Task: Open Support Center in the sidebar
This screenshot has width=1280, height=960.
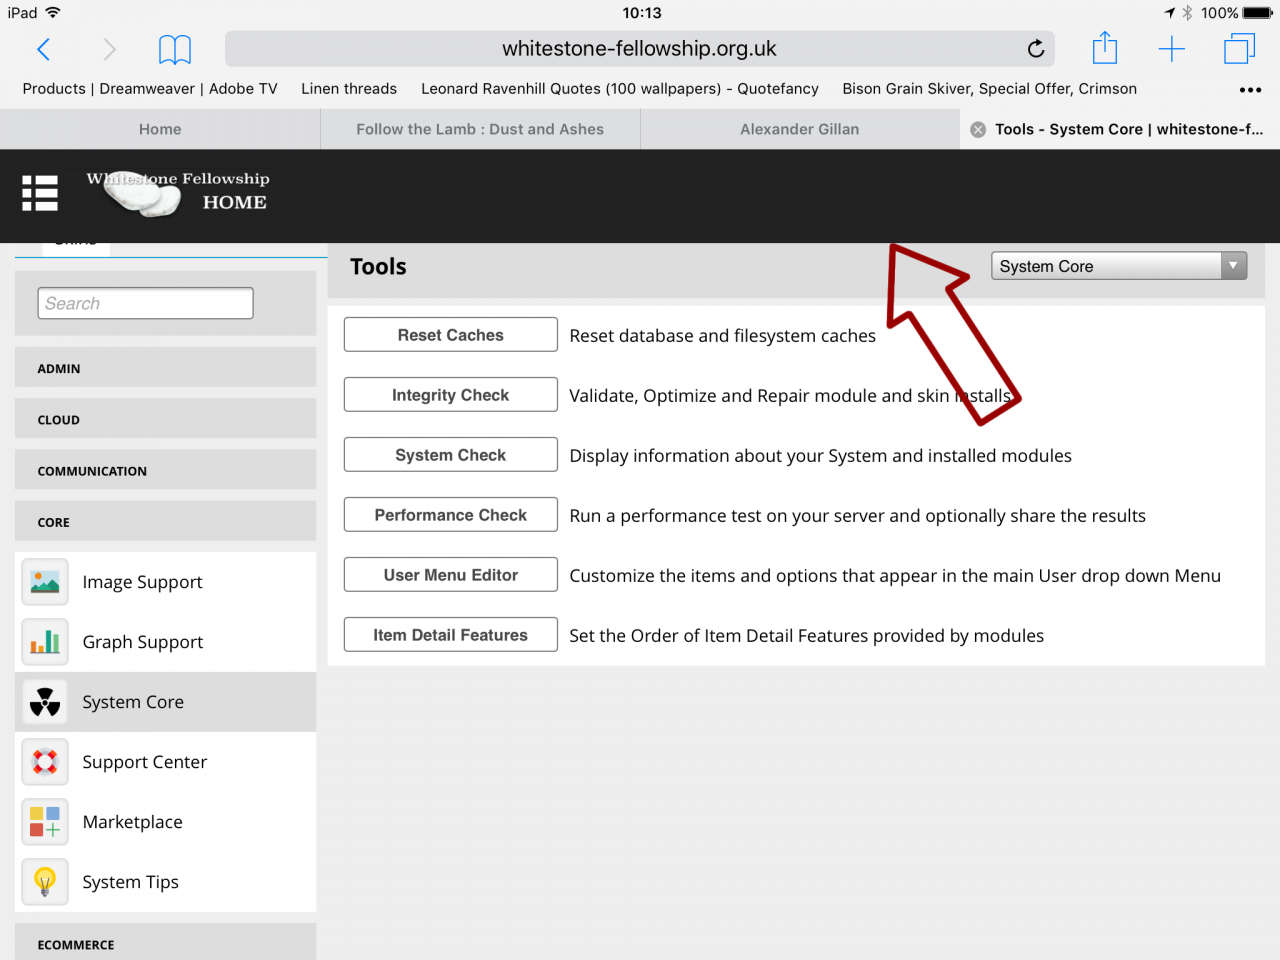Action: tap(165, 762)
